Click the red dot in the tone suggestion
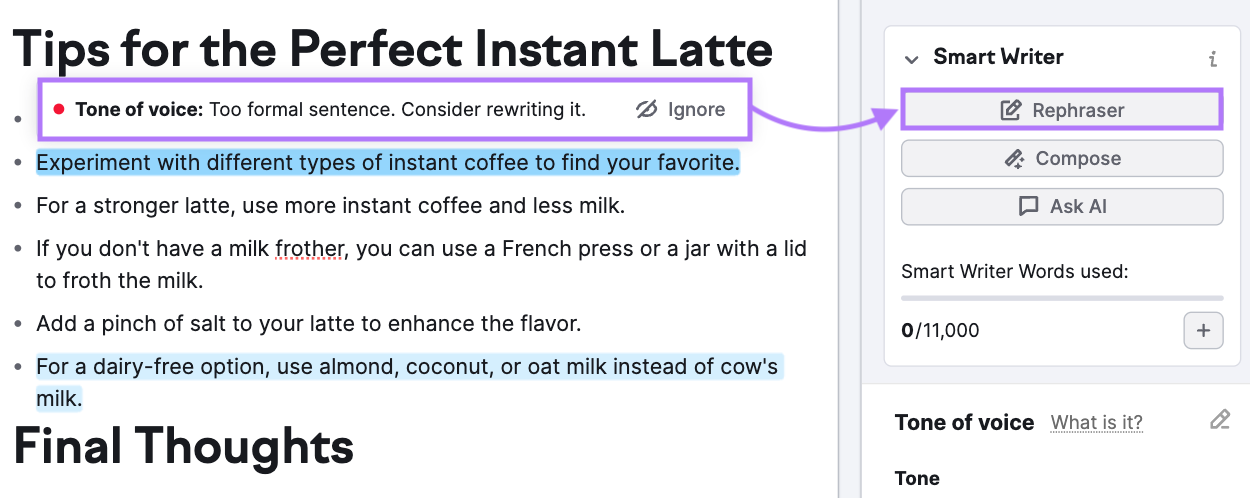The height and width of the screenshot is (498, 1250). (59, 109)
